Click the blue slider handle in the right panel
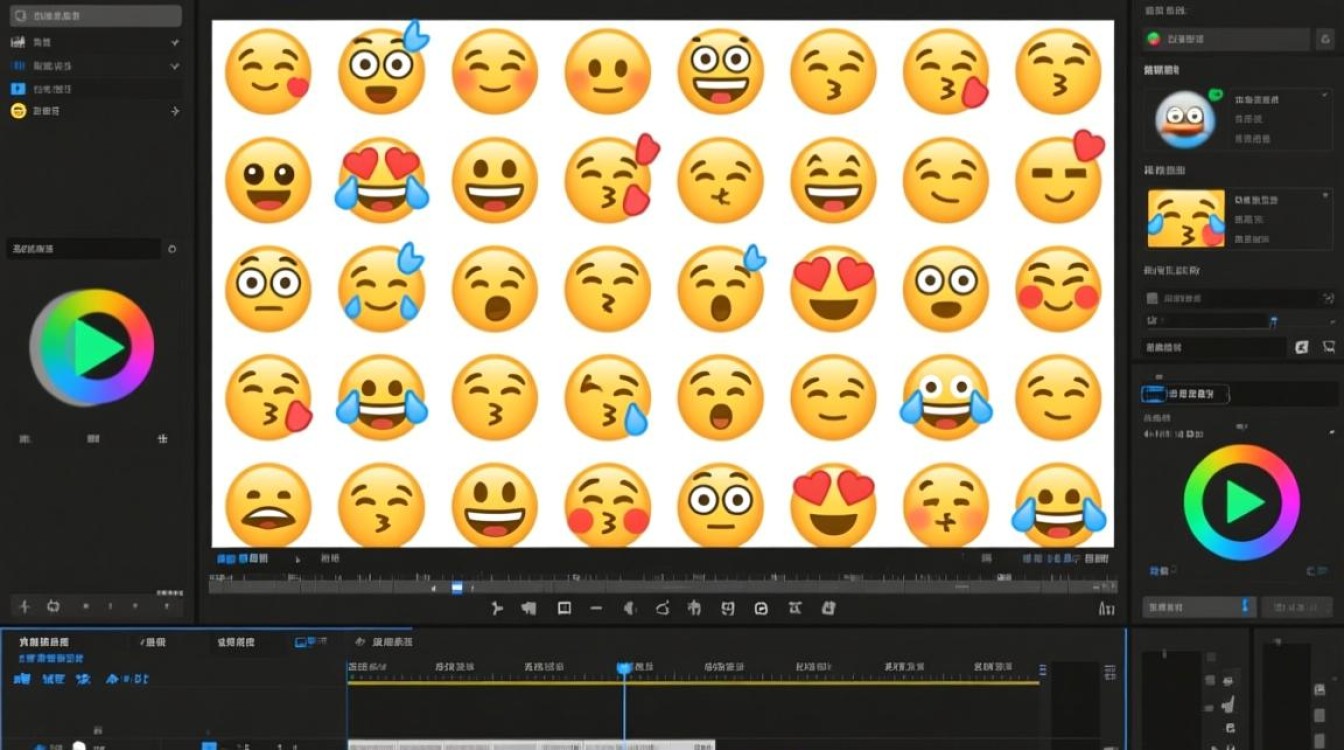The height and width of the screenshot is (750, 1344). click(1273, 321)
